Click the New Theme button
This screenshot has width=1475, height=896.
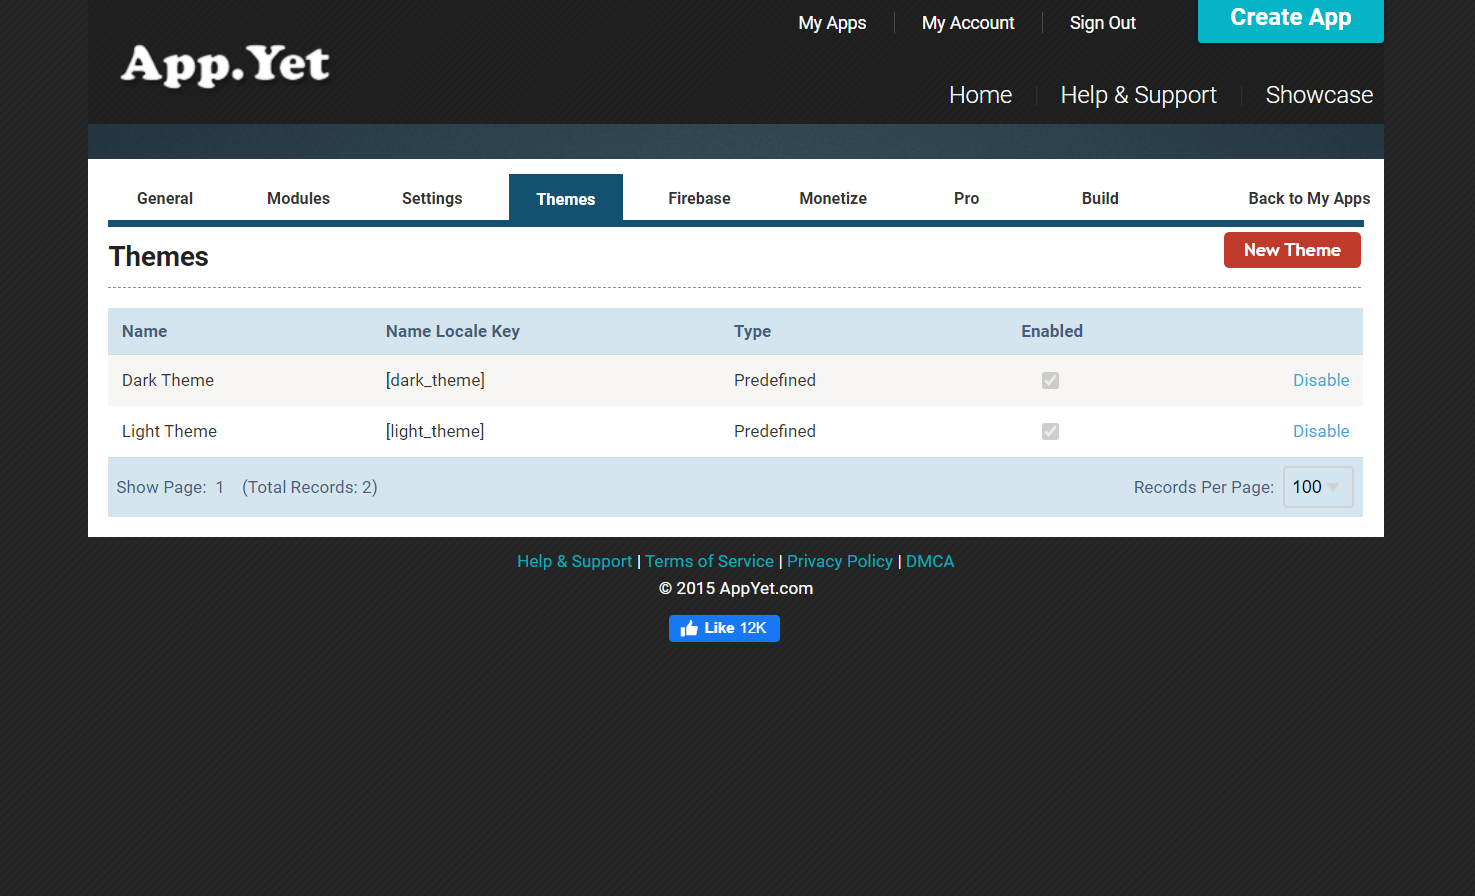pyautogui.click(x=1292, y=250)
